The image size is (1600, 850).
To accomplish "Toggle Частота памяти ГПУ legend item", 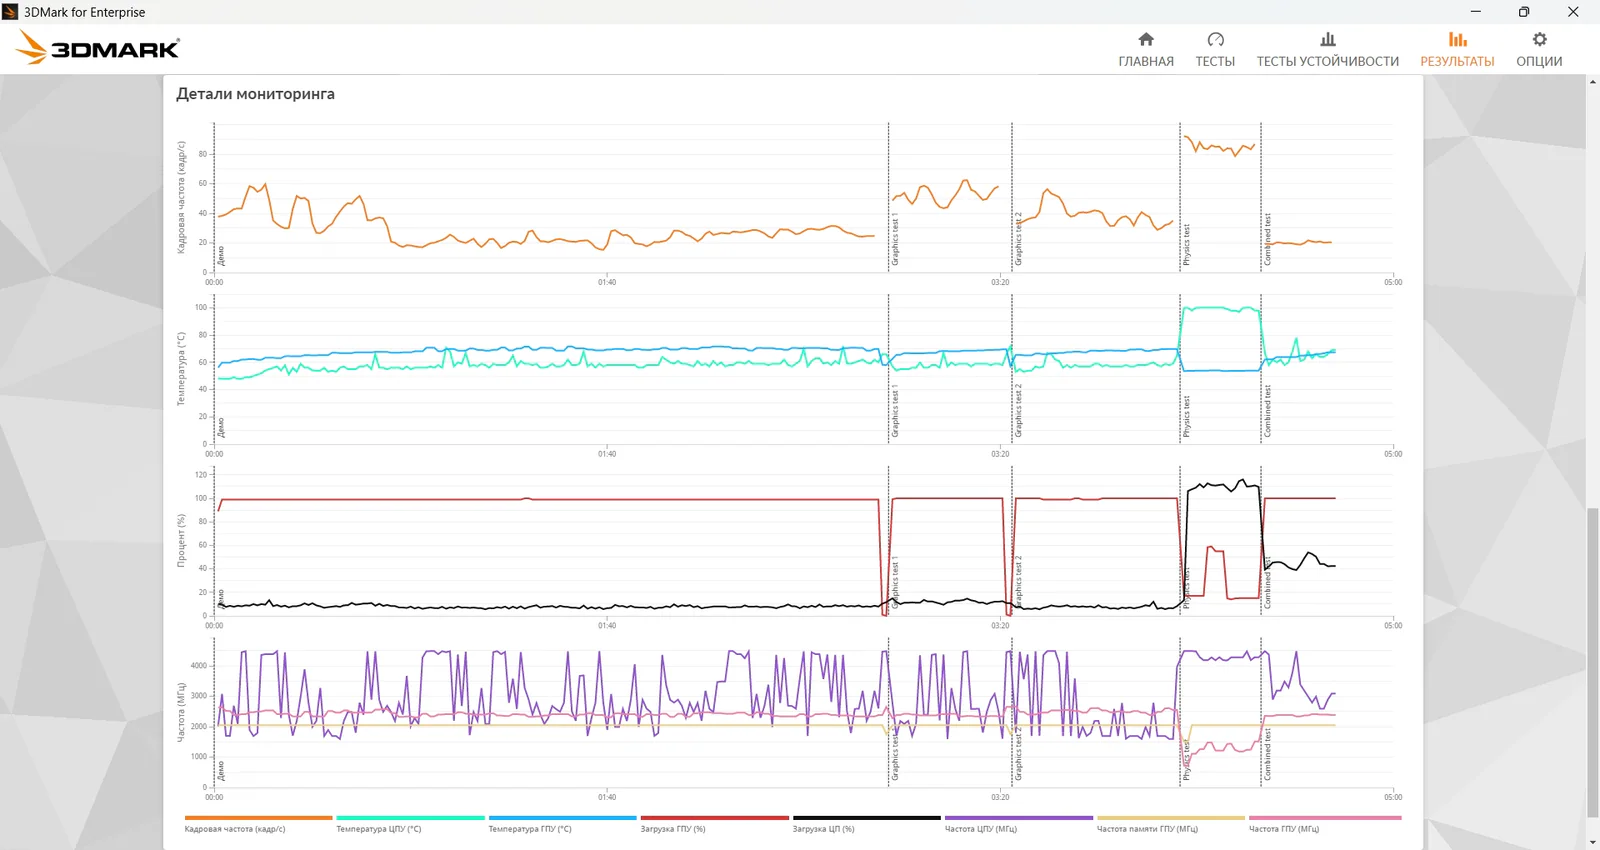I will coord(1170,824).
